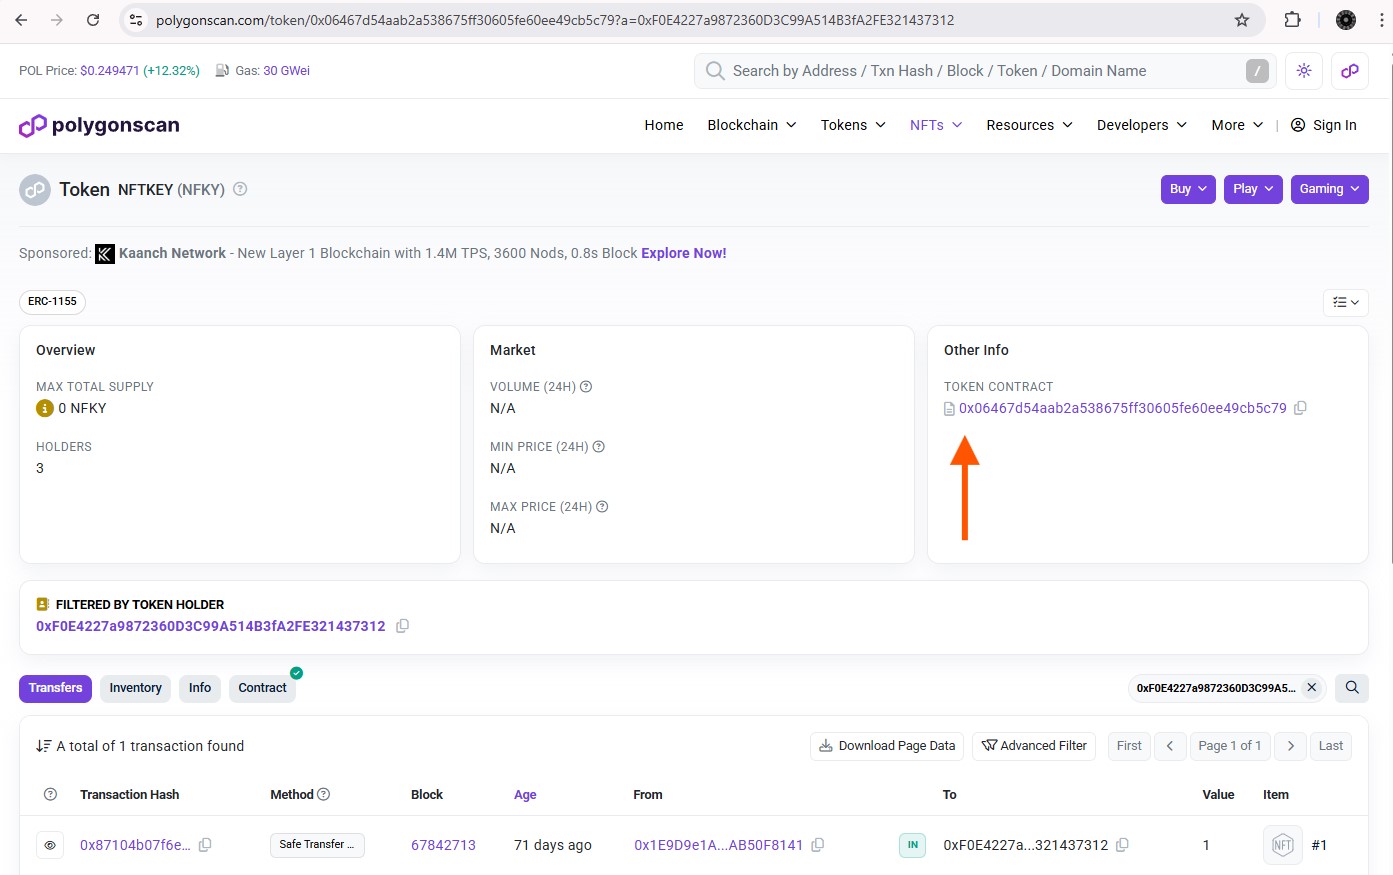1393x875 pixels.
Task: Open the Advanced Filter
Action: tap(1034, 746)
